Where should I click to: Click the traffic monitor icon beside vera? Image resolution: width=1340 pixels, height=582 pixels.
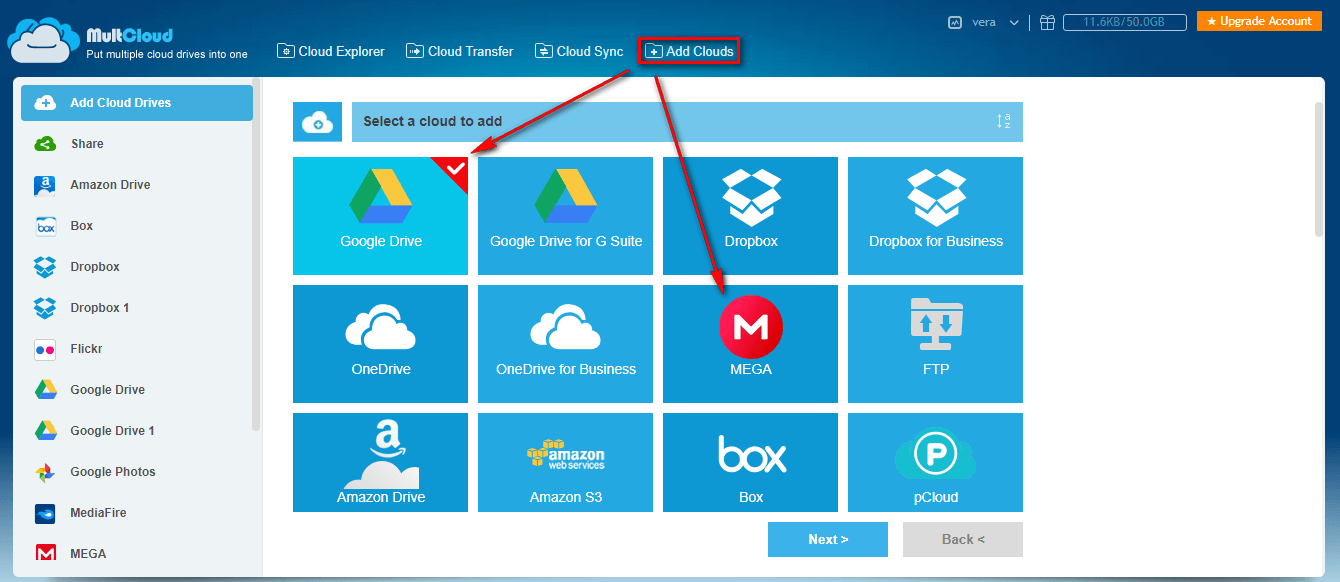coord(955,22)
